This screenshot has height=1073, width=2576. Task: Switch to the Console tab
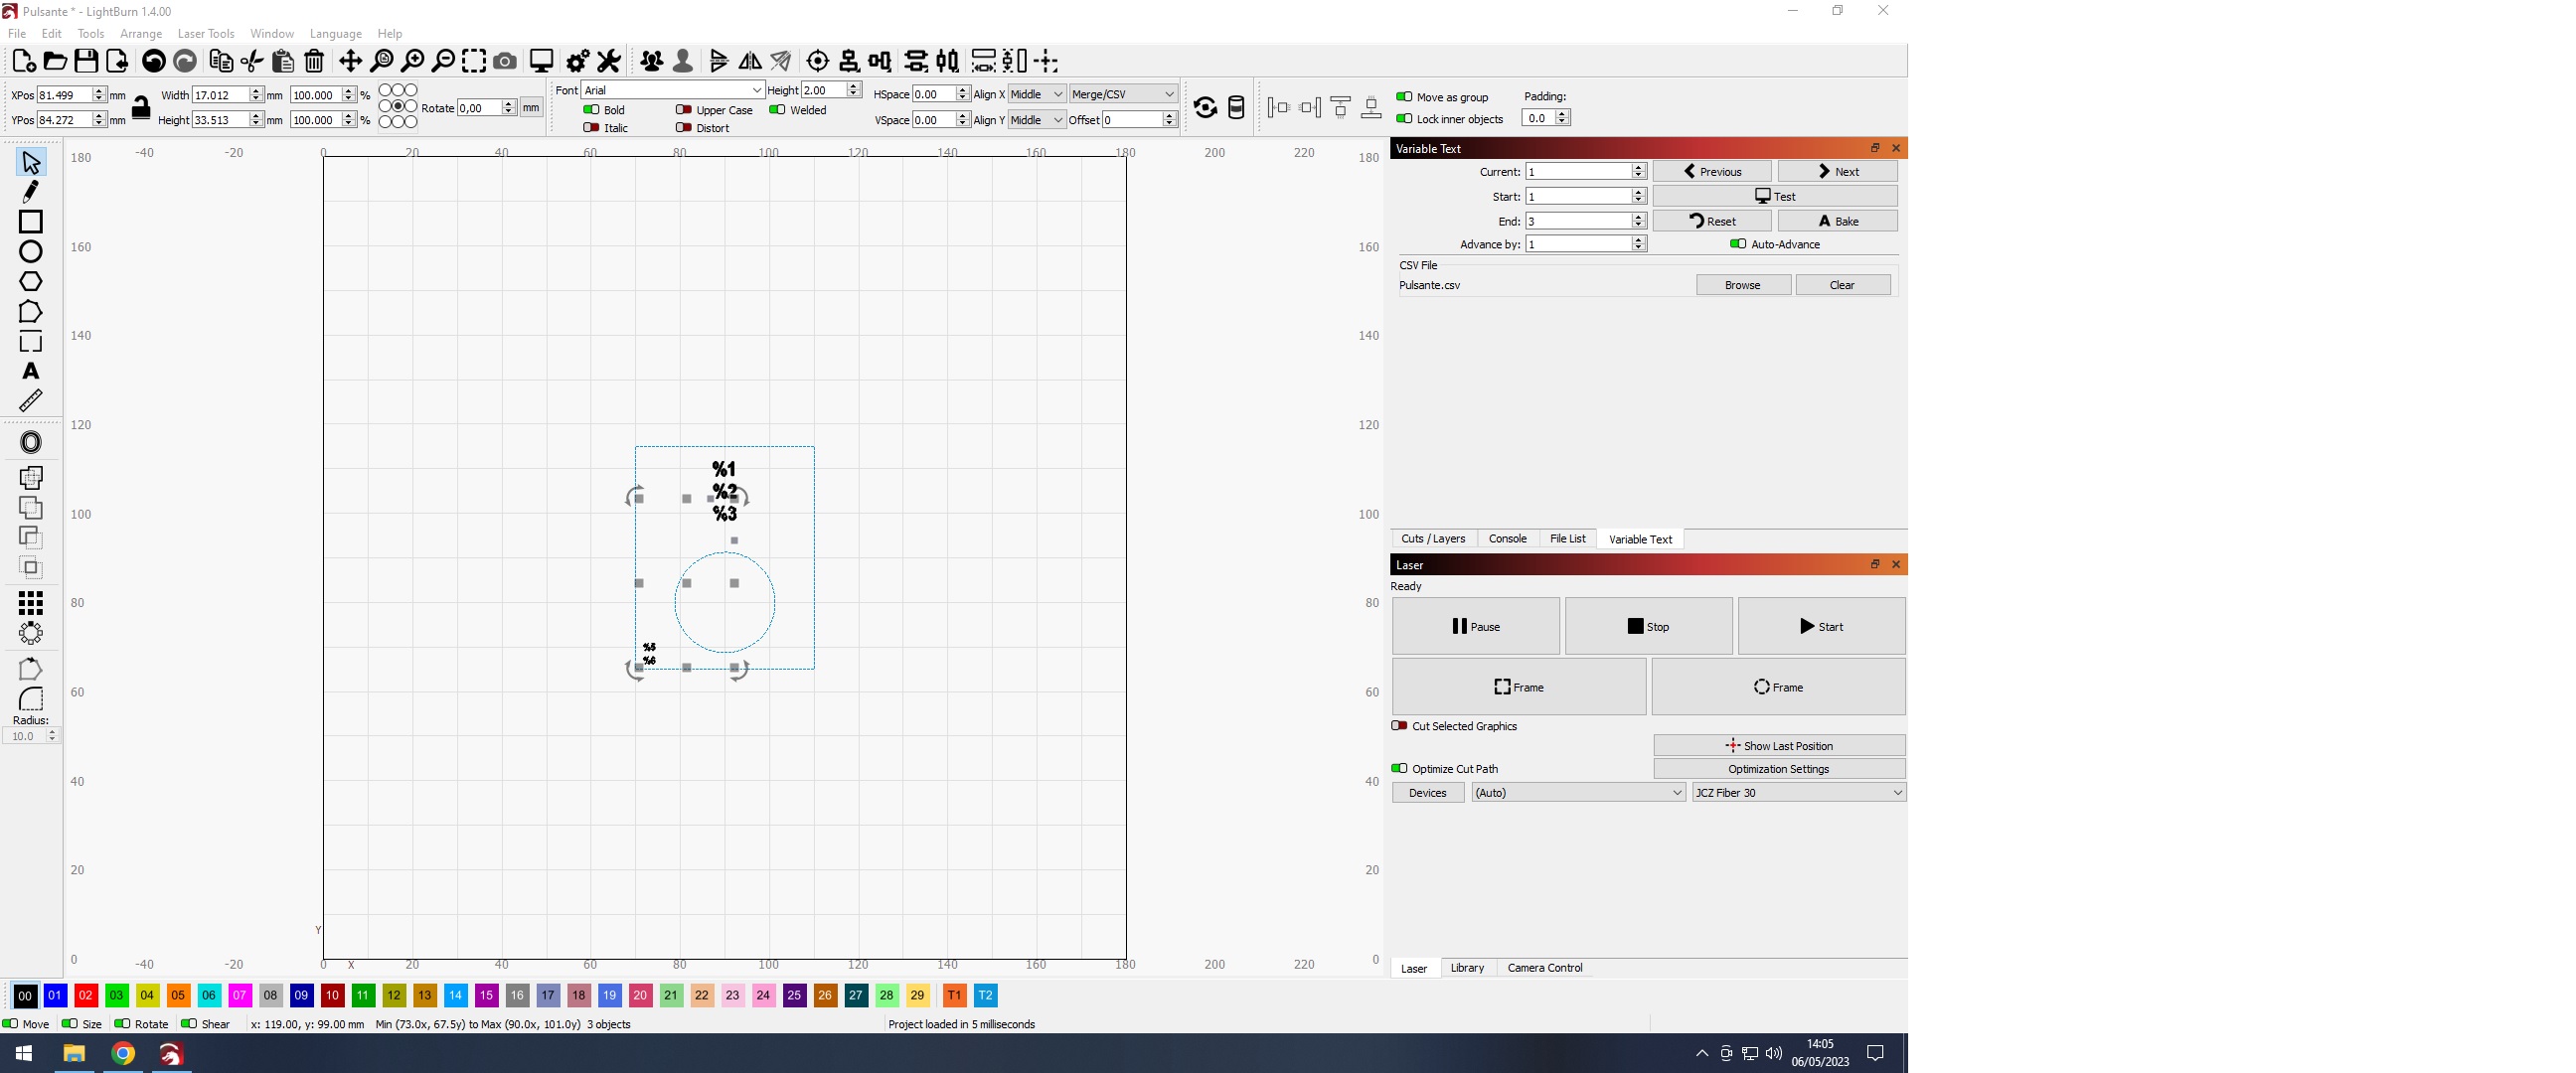click(x=1508, y=539)
